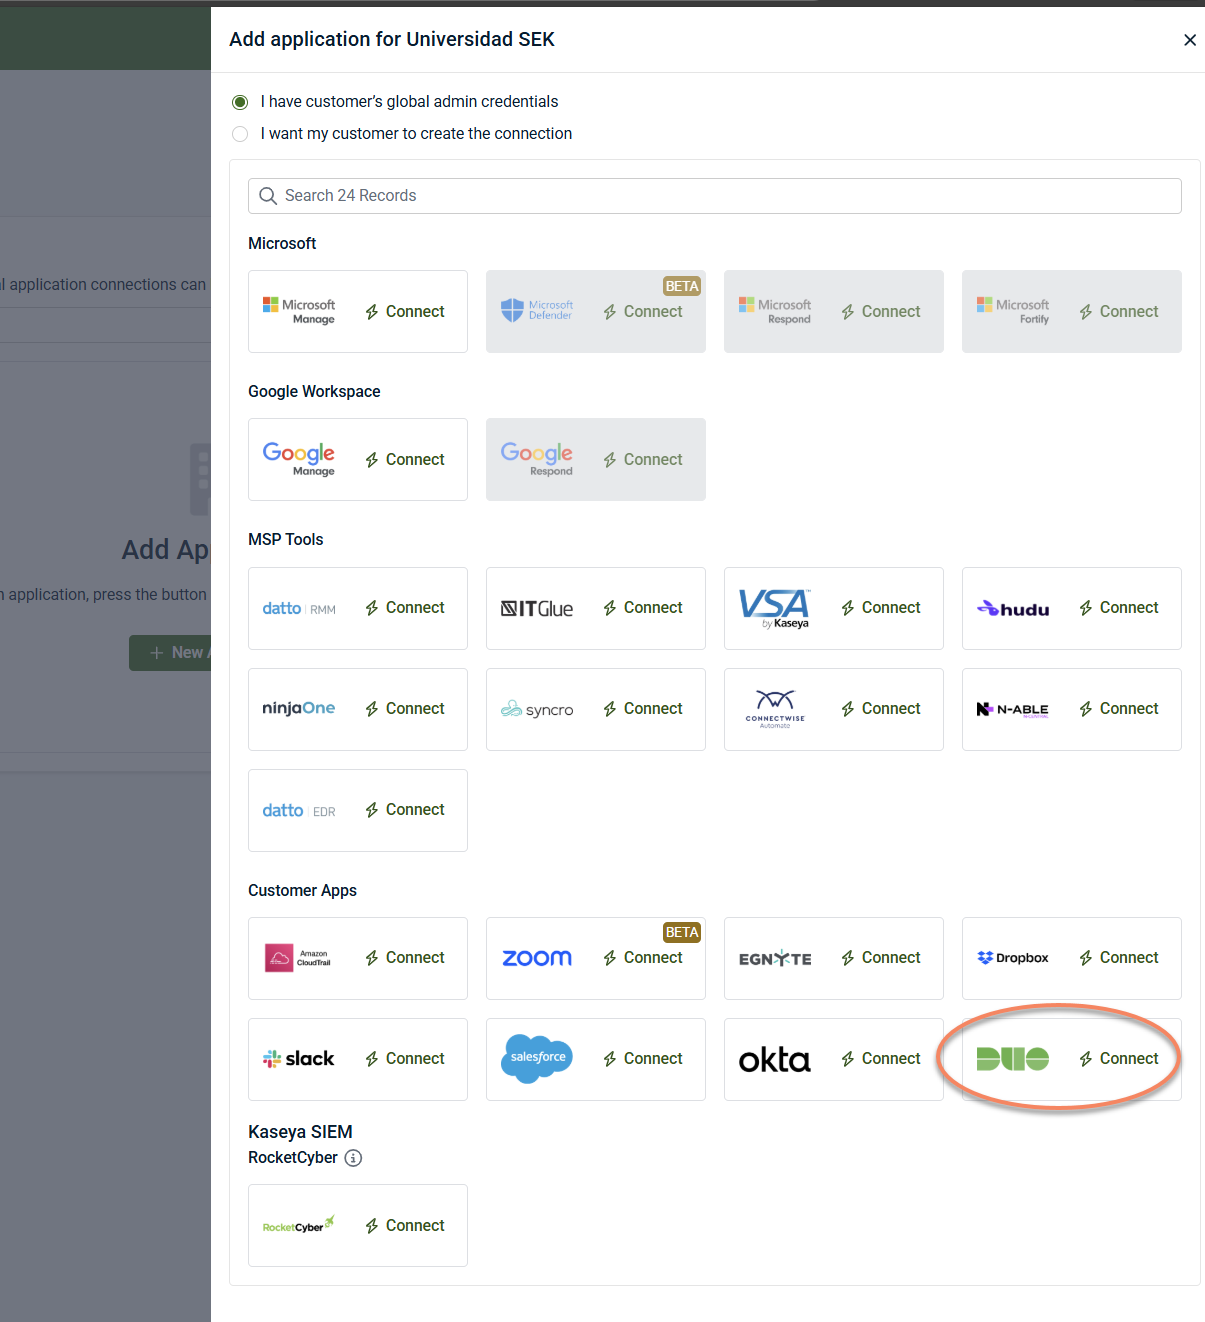
Task: Close the Add application dialog
Action: [1190, 40]
